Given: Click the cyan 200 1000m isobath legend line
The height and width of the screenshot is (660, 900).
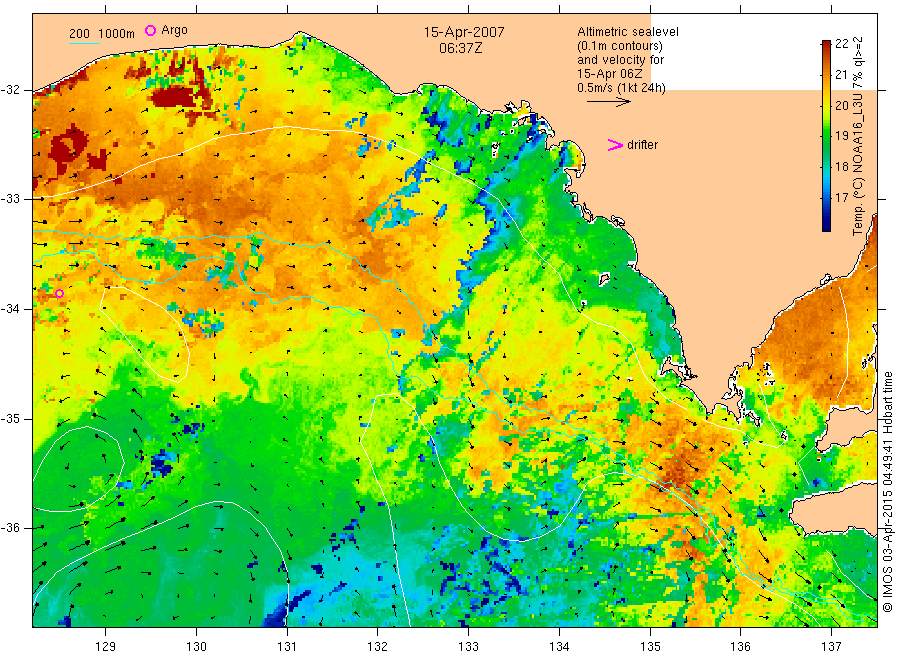Looking at the screenshot, I should click(84, 43).
